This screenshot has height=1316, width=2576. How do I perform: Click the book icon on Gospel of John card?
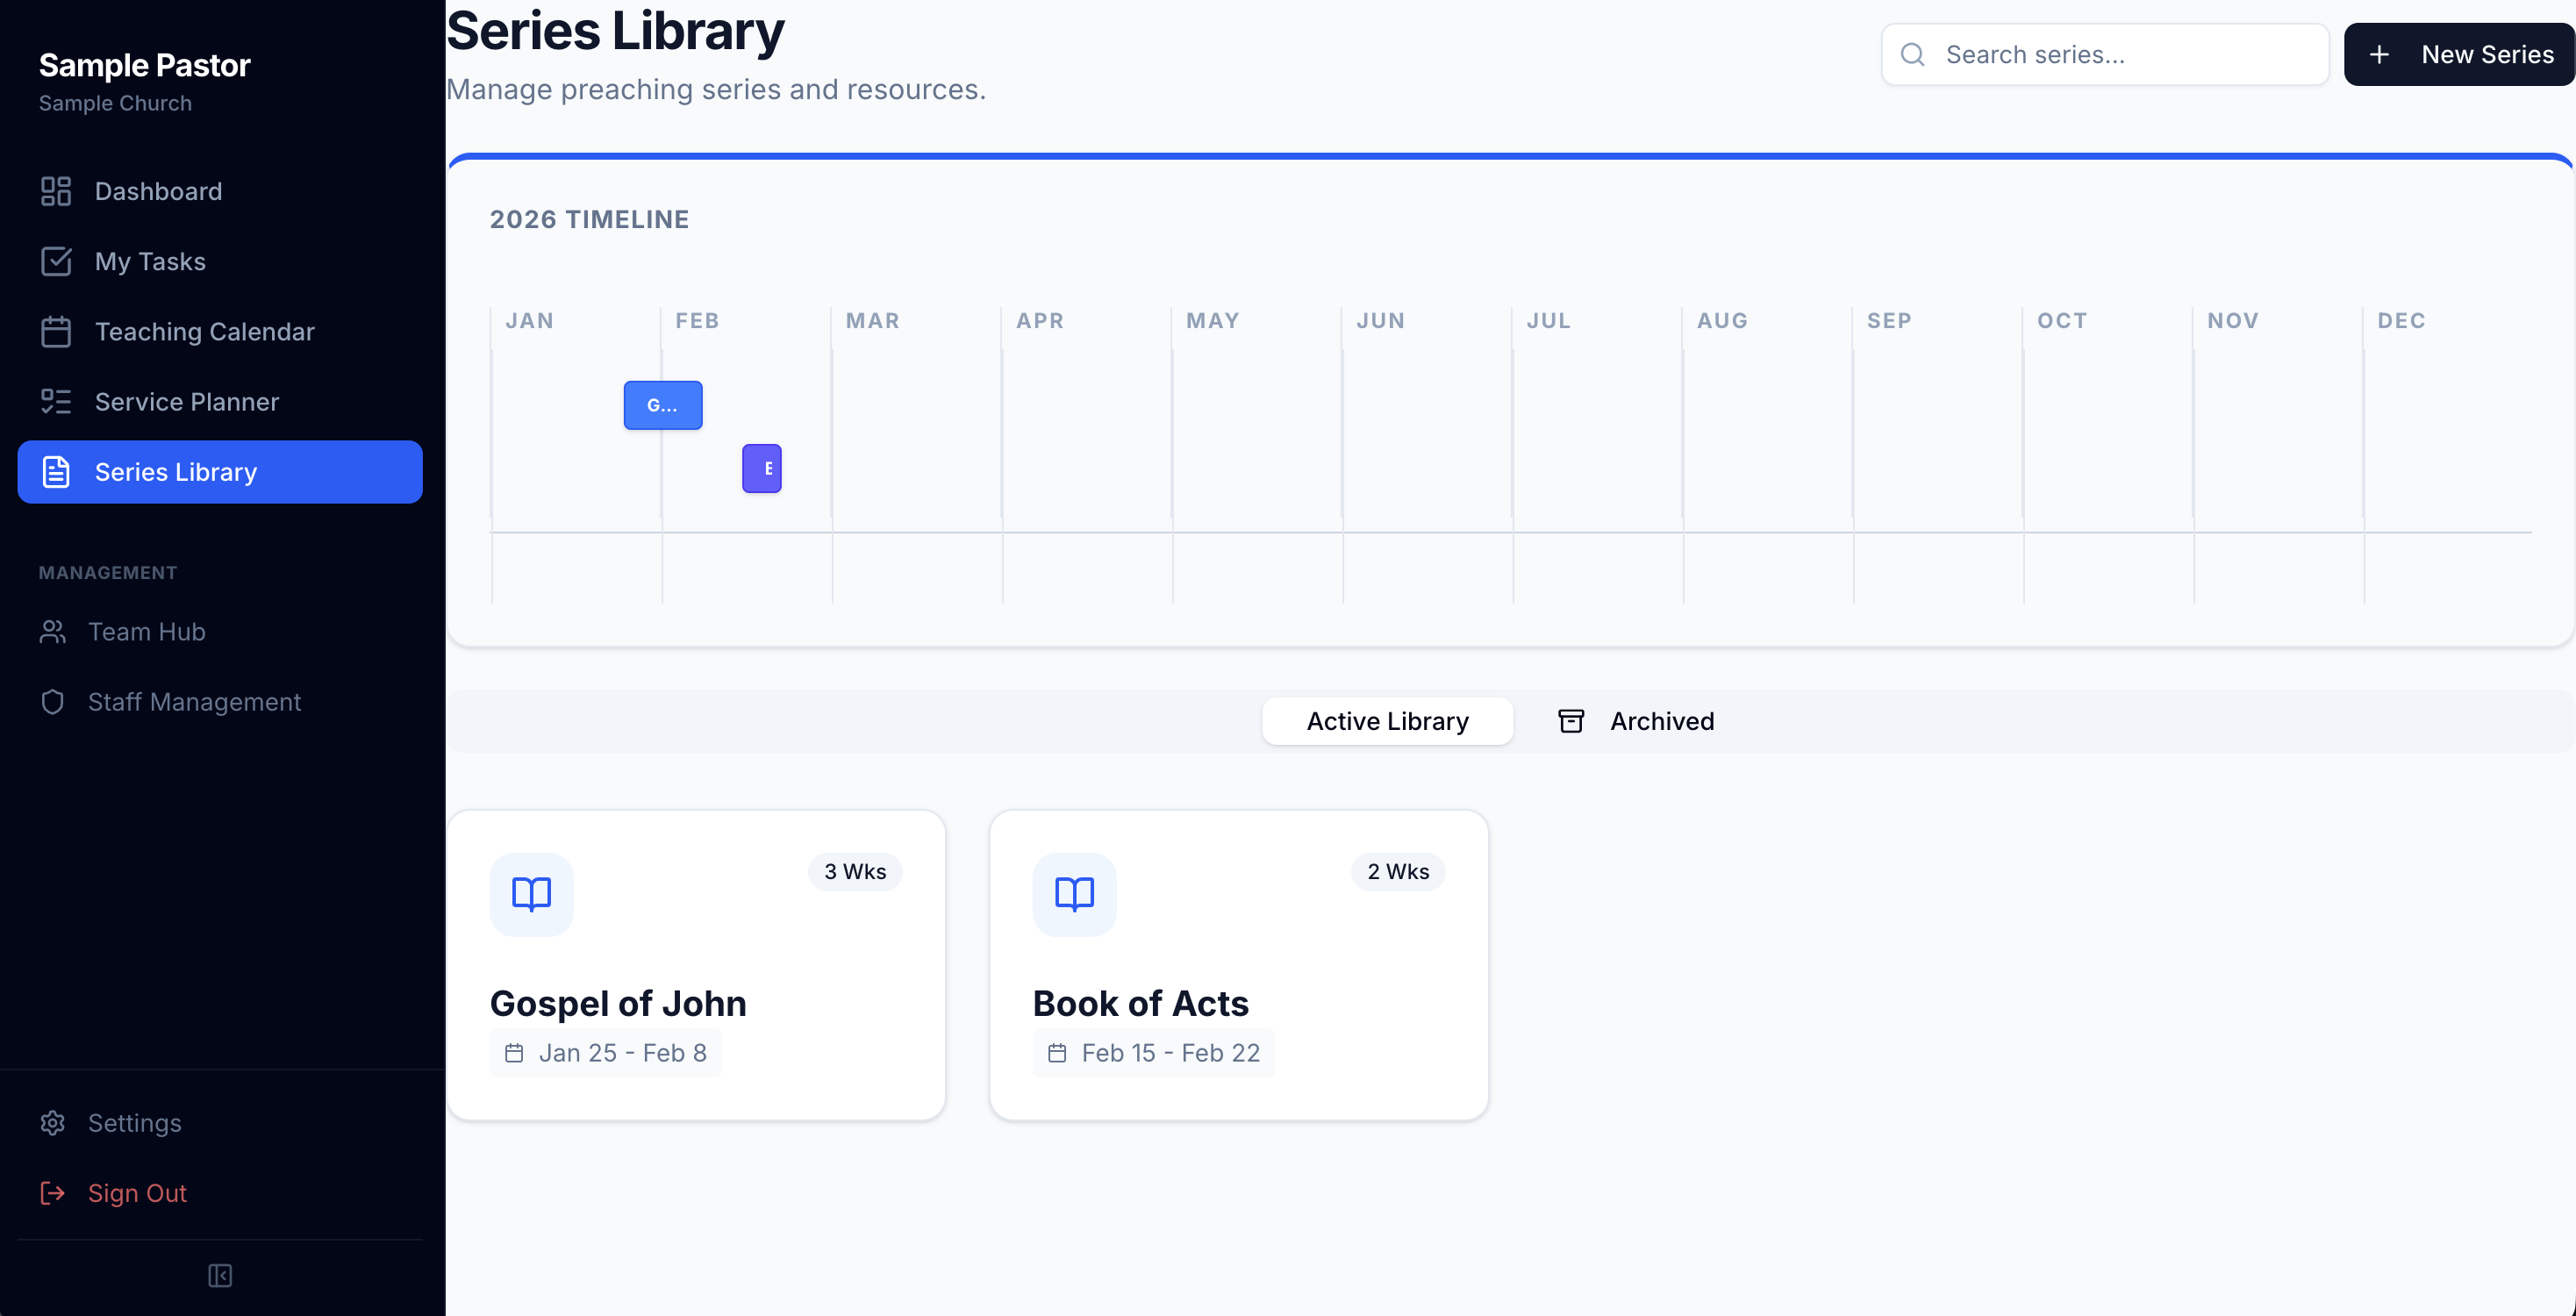[x=531, y=894]
